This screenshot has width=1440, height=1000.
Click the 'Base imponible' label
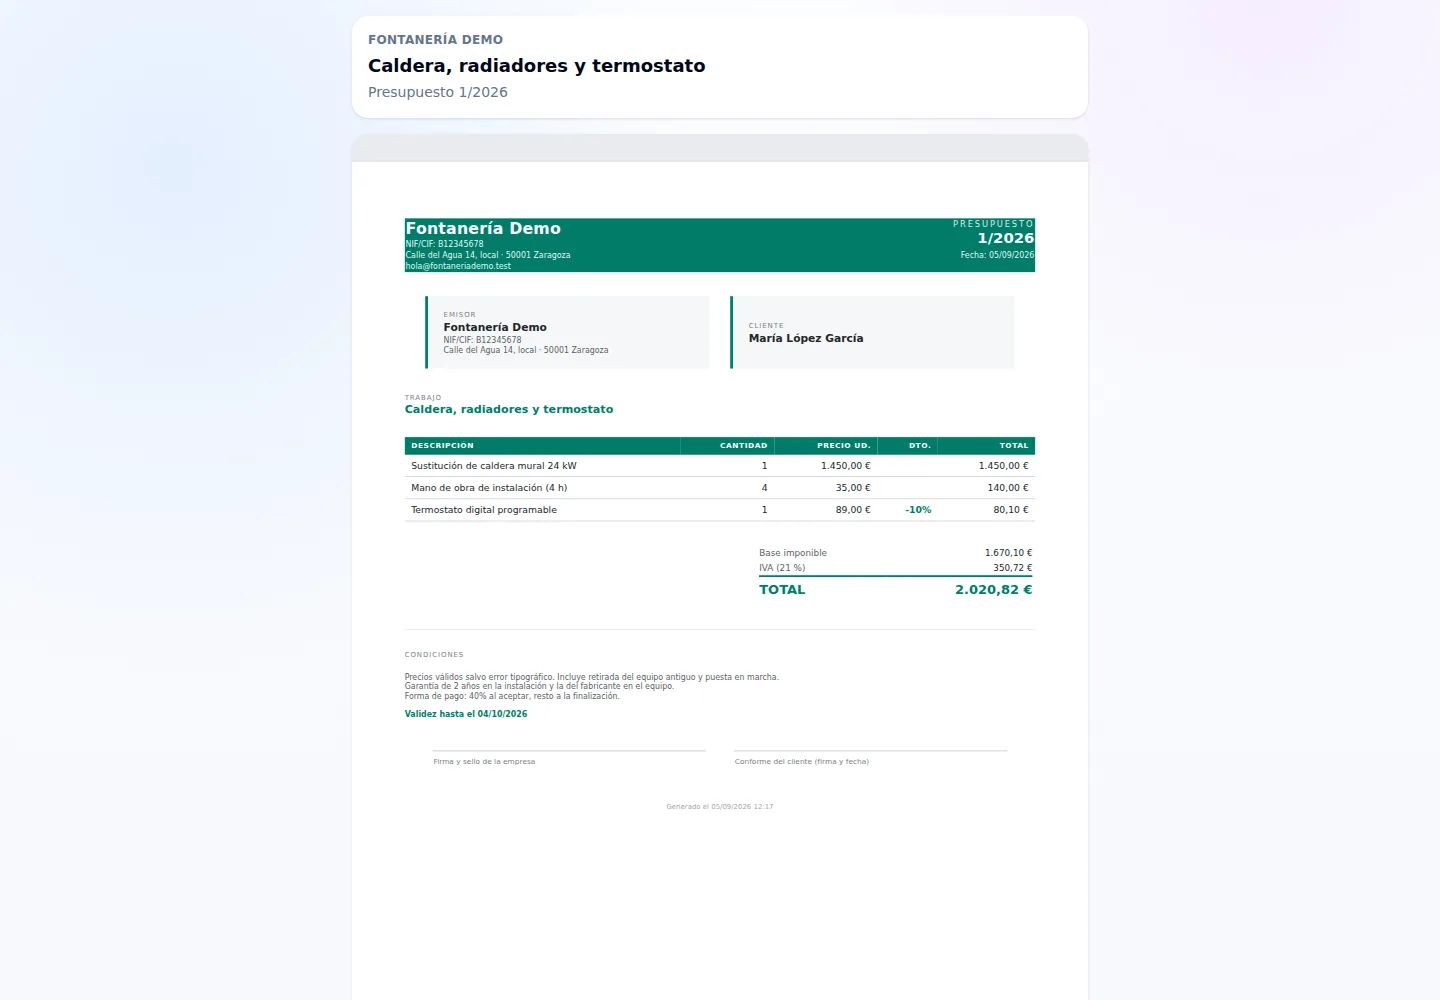[x=793, y=553]
